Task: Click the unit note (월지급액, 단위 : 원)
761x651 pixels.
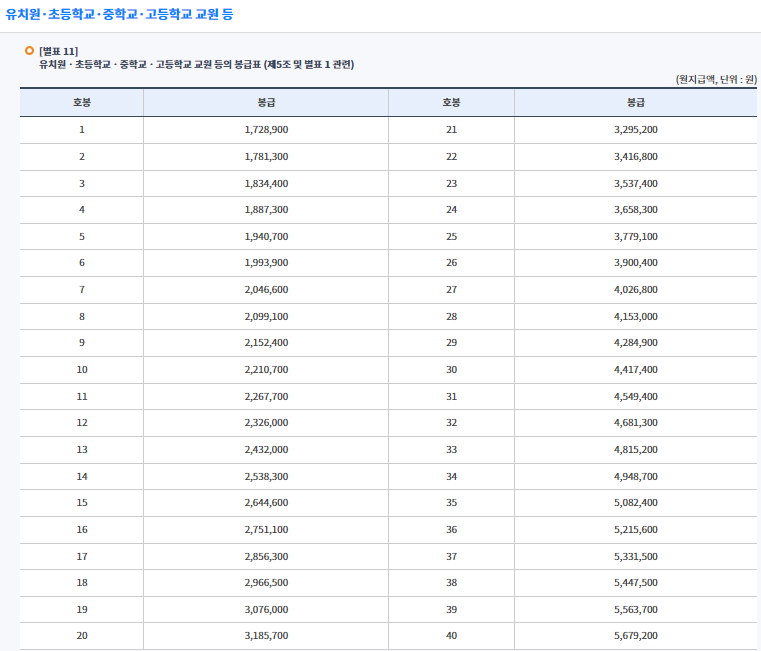Action: [716, 79]
